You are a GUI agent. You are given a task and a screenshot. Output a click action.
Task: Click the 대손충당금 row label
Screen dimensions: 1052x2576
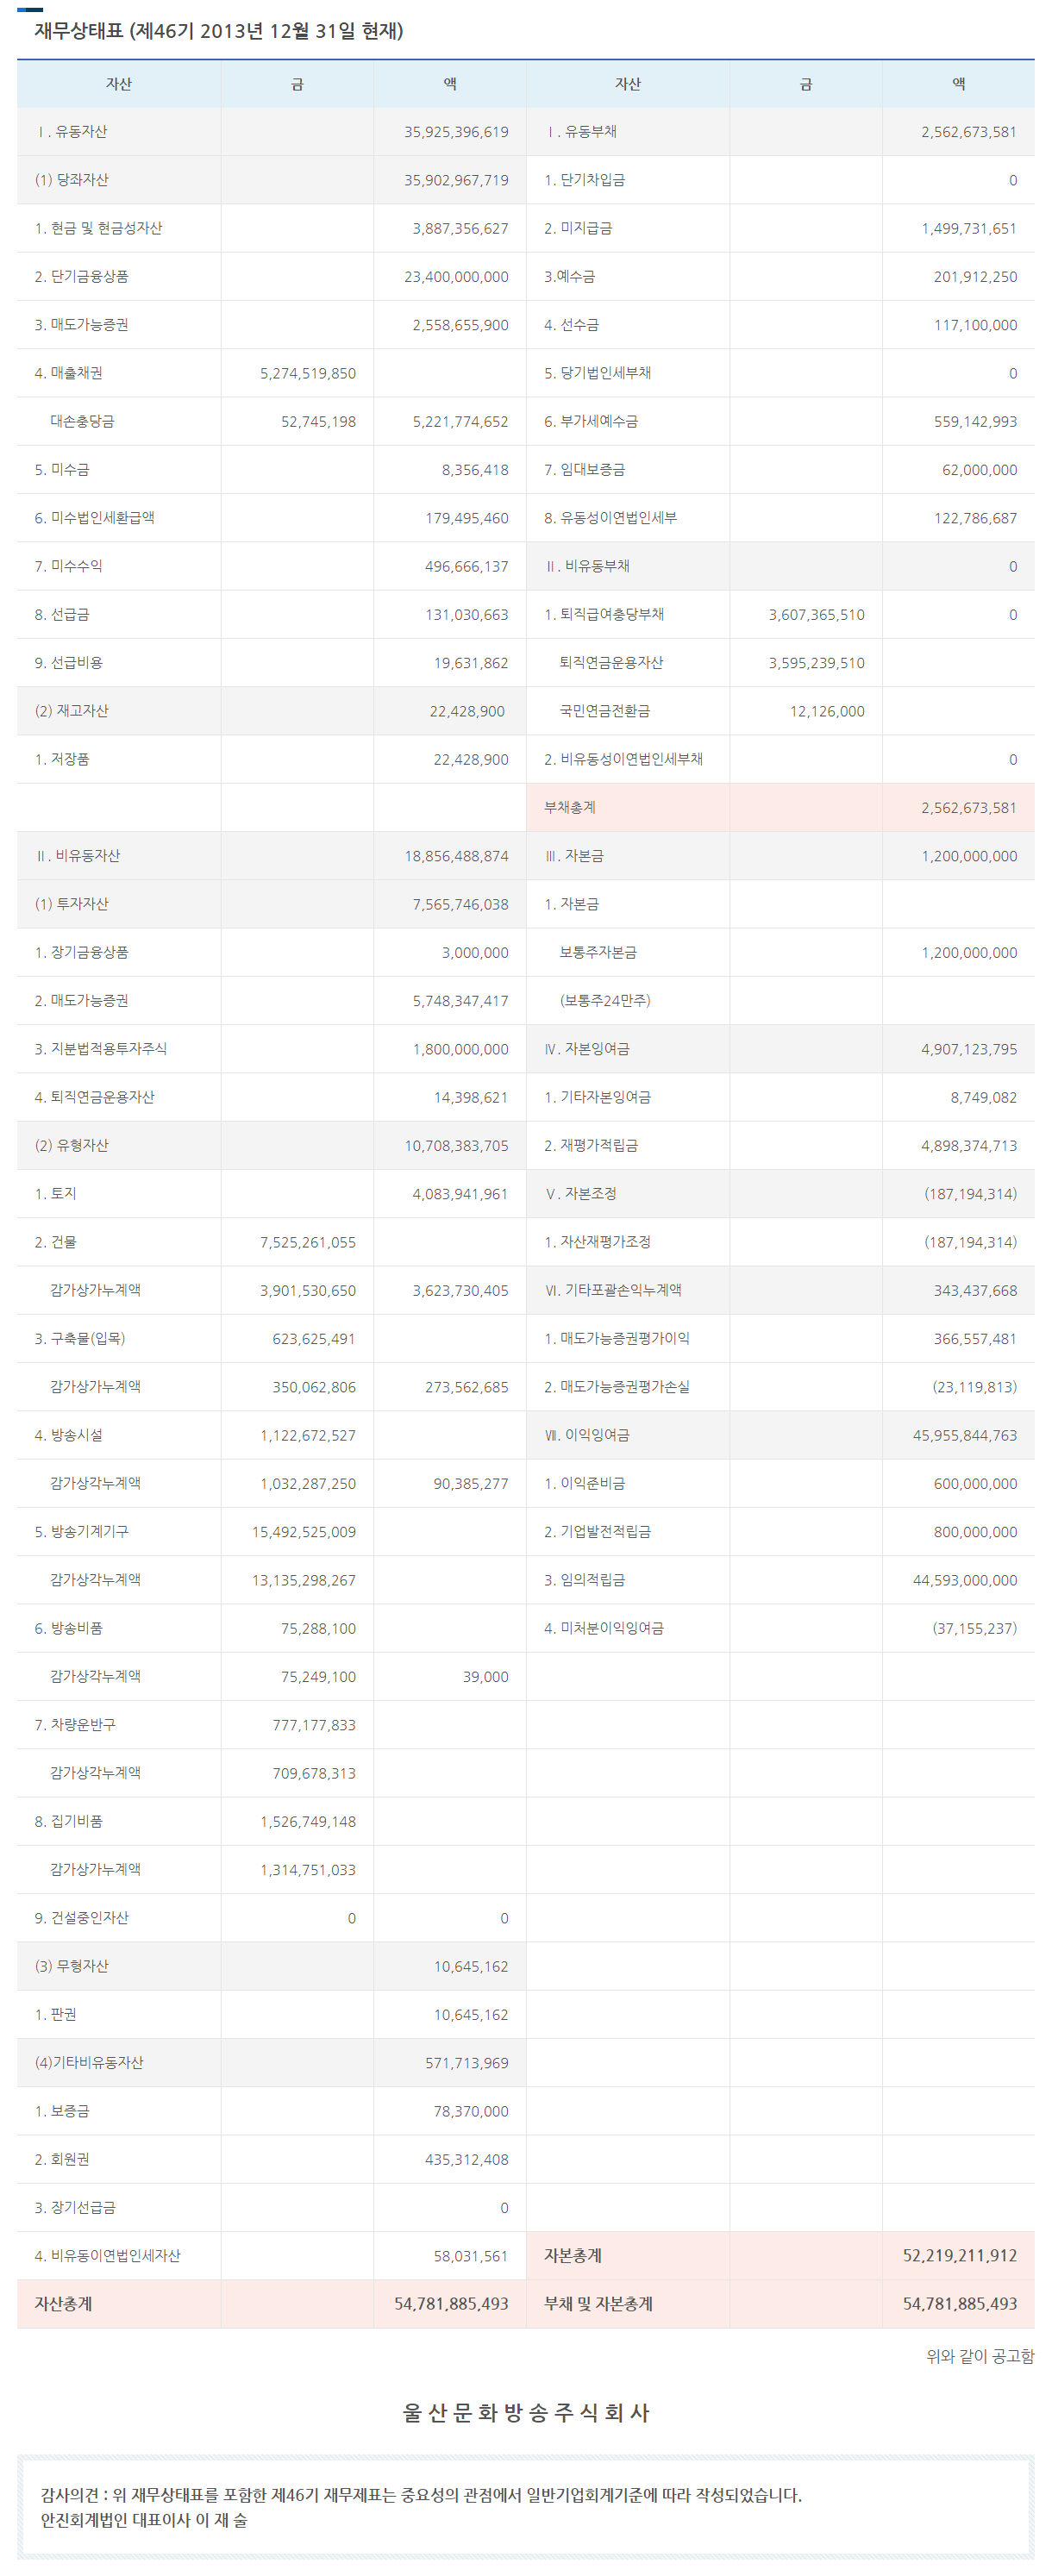pyautogui.click(x=82, y=421)
